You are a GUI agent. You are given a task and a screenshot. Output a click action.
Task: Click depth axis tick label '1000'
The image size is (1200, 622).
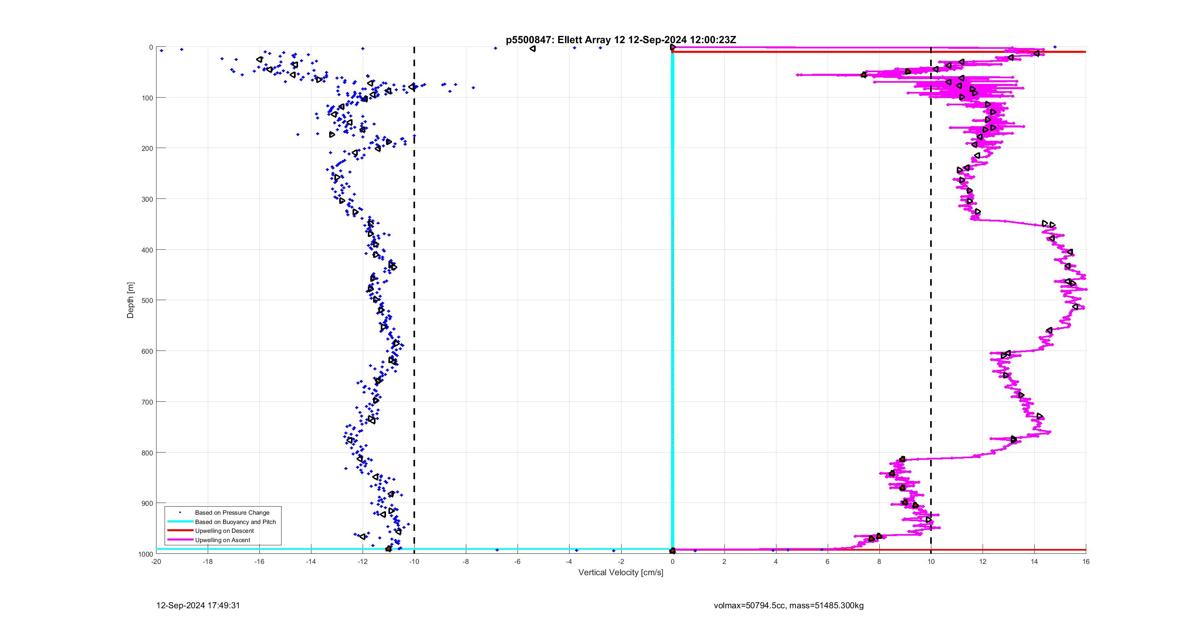point(144,553)
